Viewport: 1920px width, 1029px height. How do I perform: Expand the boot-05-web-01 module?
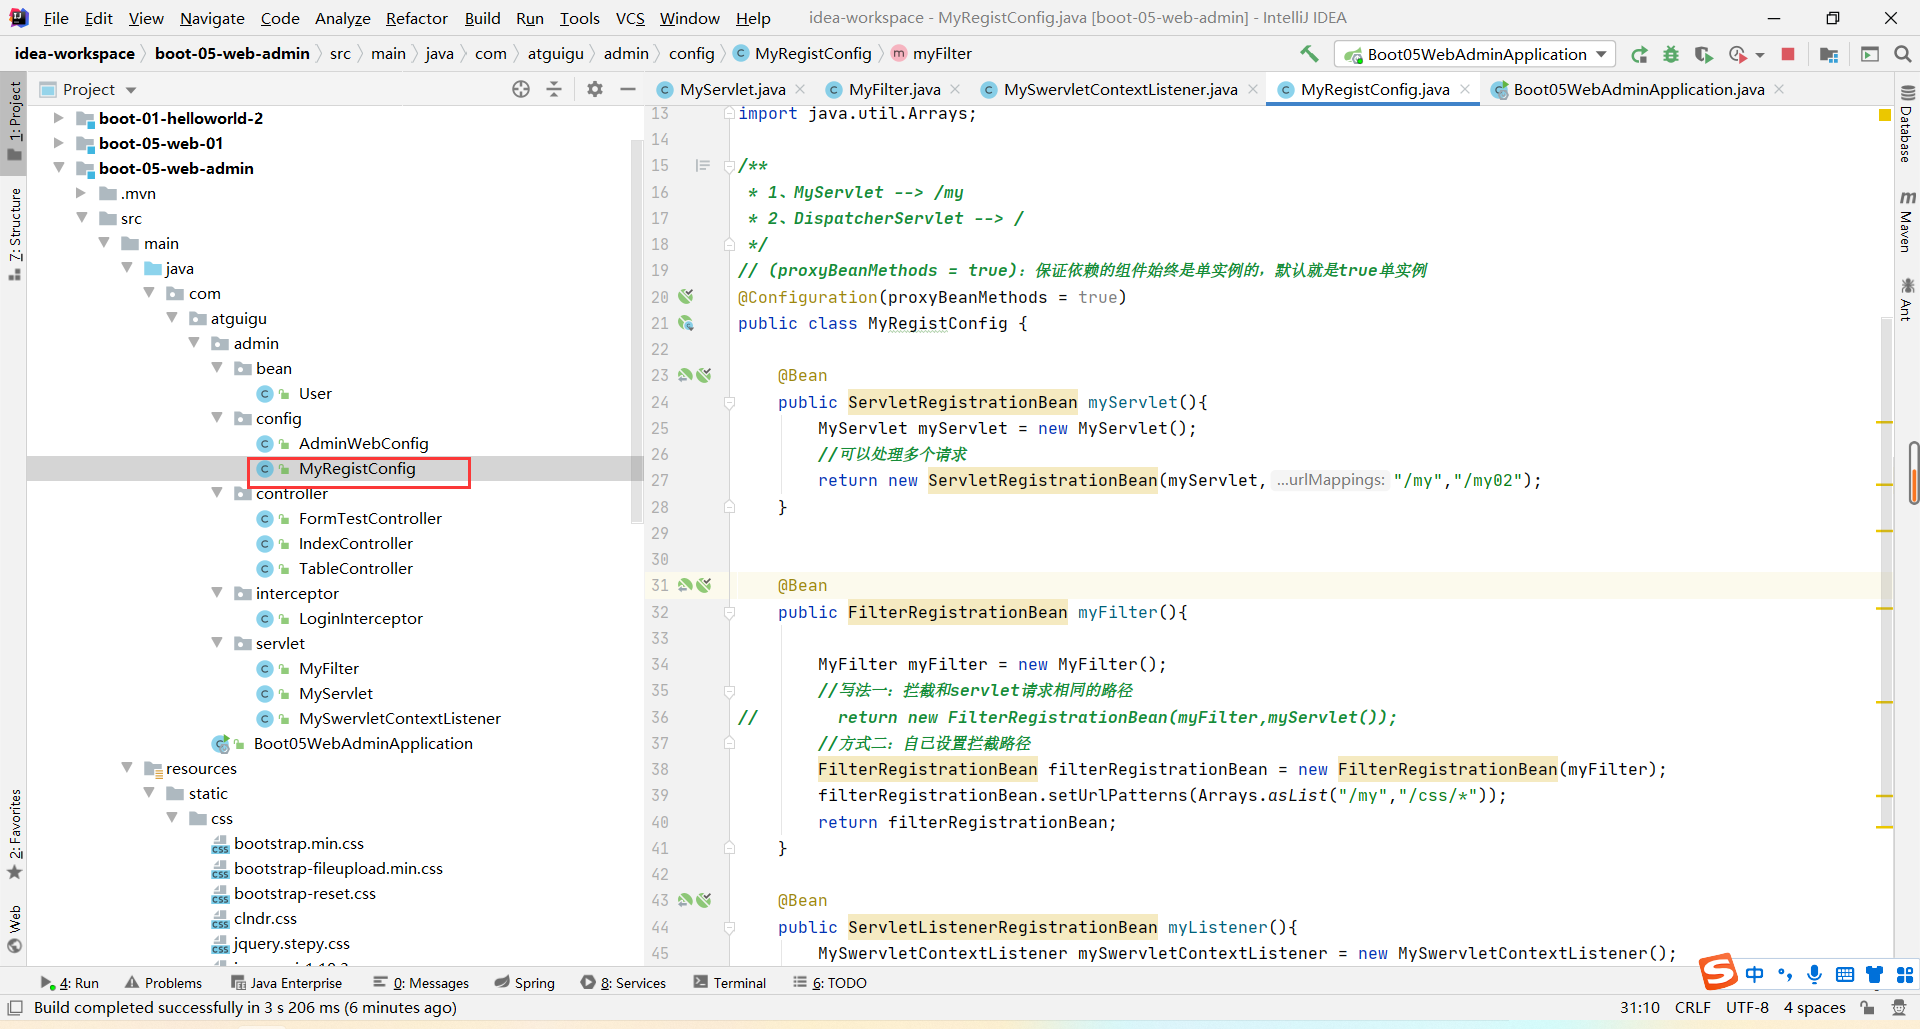(59, 143)
